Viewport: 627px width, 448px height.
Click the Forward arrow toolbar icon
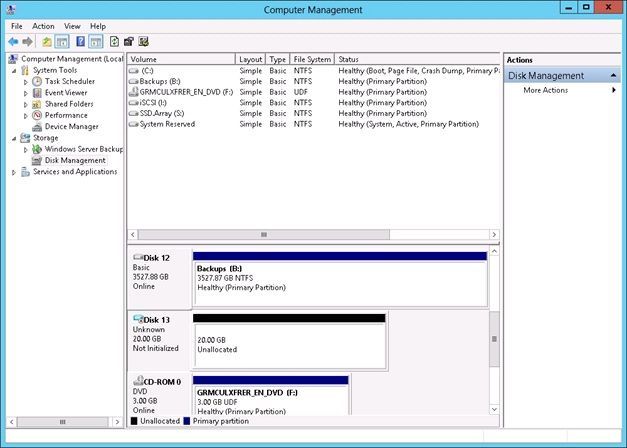coord(28,42)
